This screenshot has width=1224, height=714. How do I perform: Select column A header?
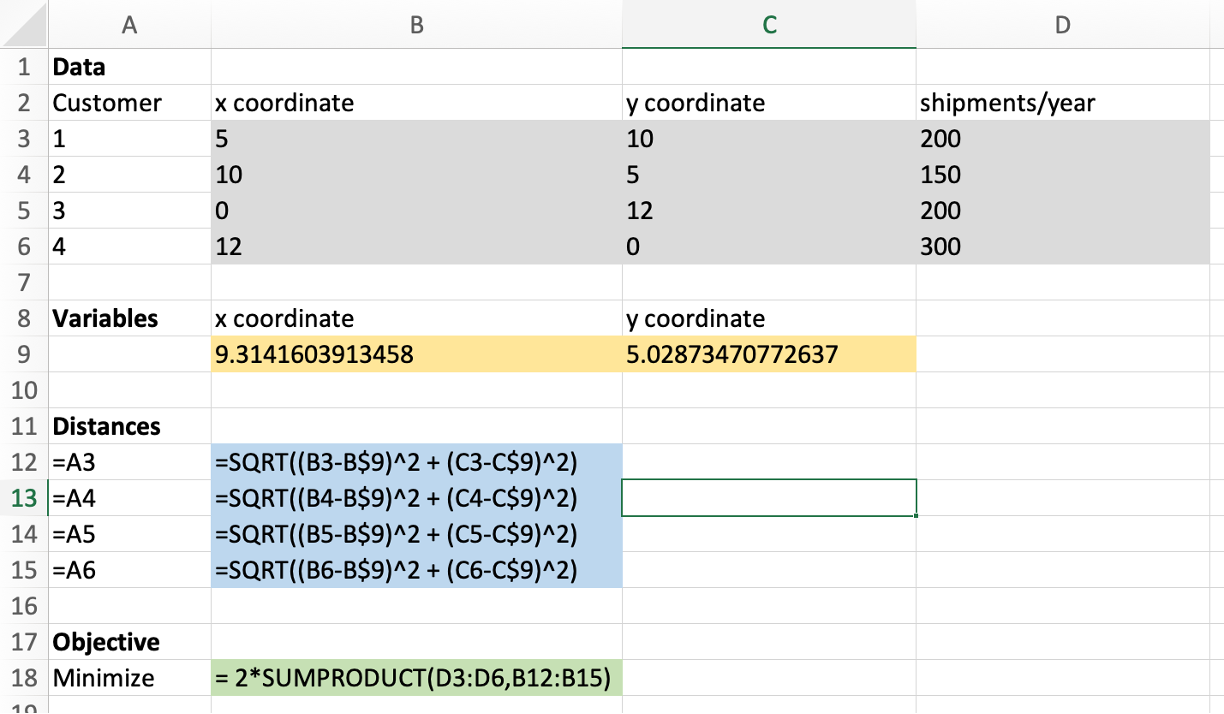tap(129, 24)
